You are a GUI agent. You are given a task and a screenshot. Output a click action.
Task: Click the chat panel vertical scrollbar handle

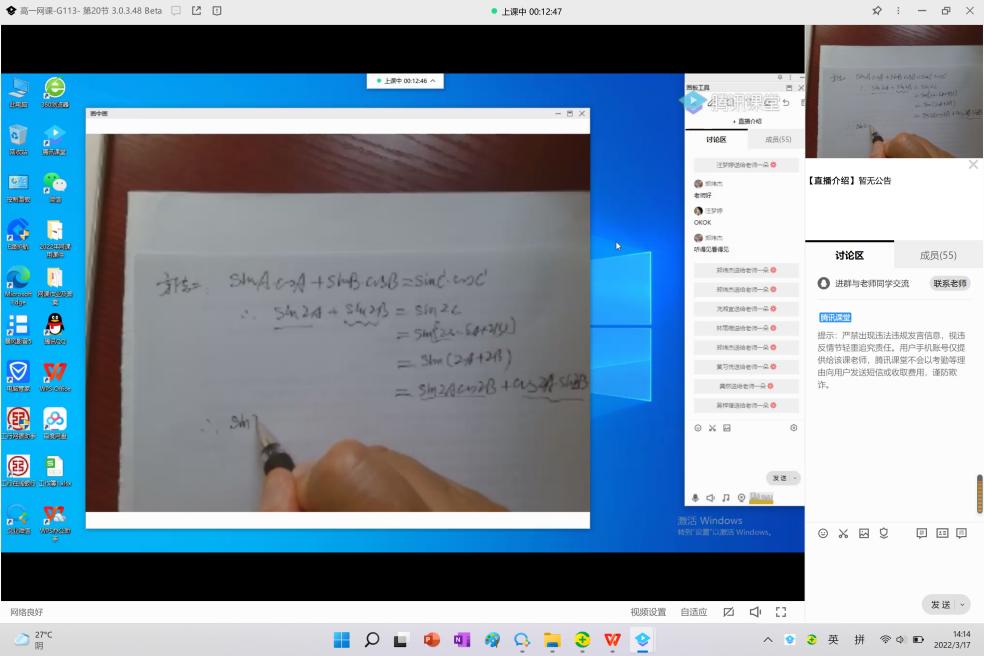pyautogui.click(x=979, y=494)
